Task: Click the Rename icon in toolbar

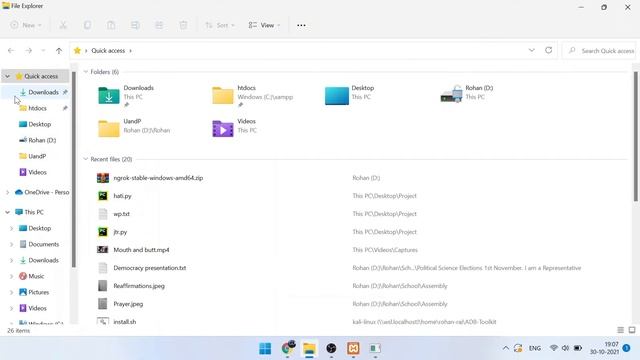Action: (x=135, y=25)
